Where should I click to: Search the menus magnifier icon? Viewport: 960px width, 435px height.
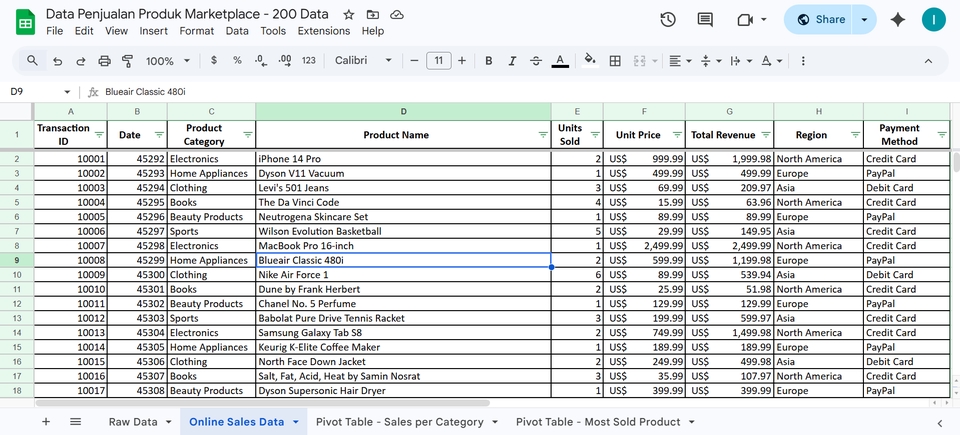coord(32,61)
